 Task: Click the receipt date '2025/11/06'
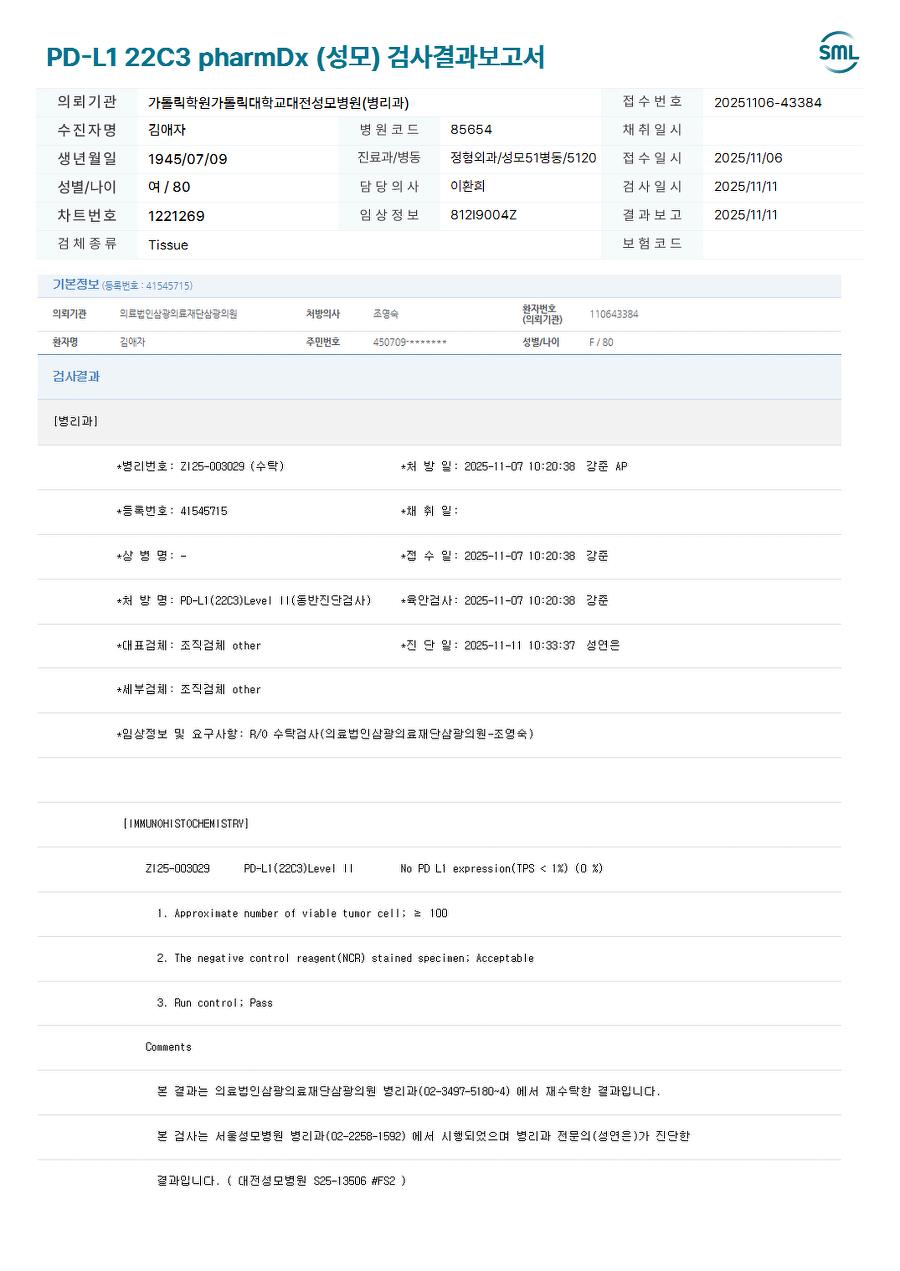click(x=748, y=158)
